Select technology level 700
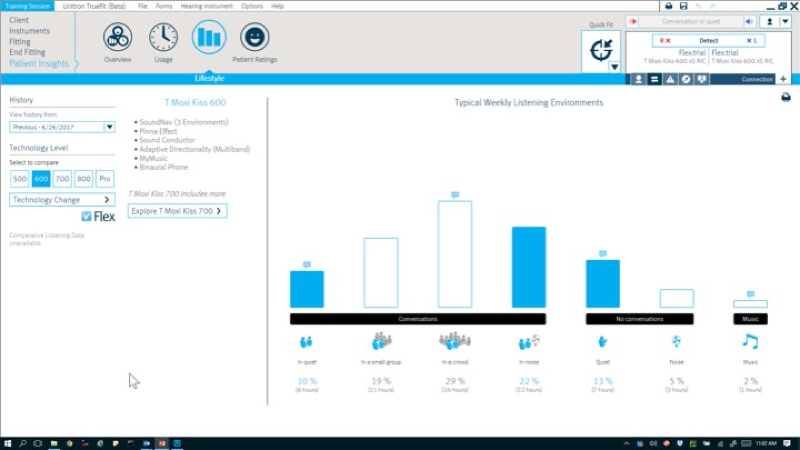 tap(62, 179)
